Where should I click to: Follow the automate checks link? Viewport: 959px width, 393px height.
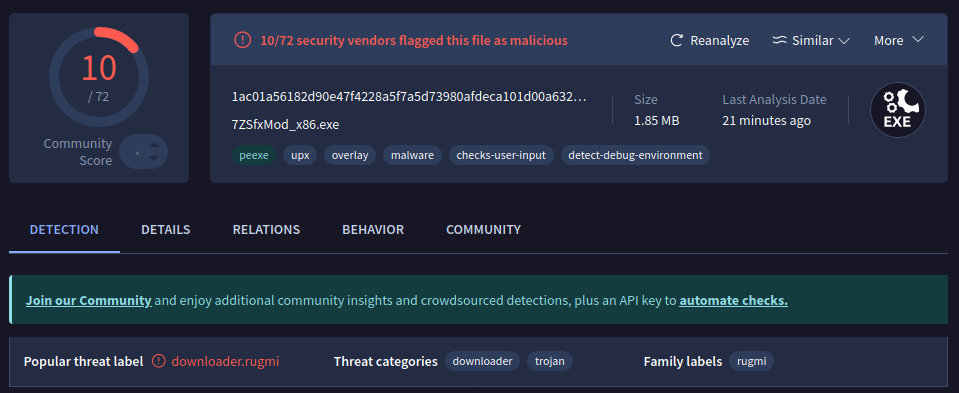[x=733, y=301]
